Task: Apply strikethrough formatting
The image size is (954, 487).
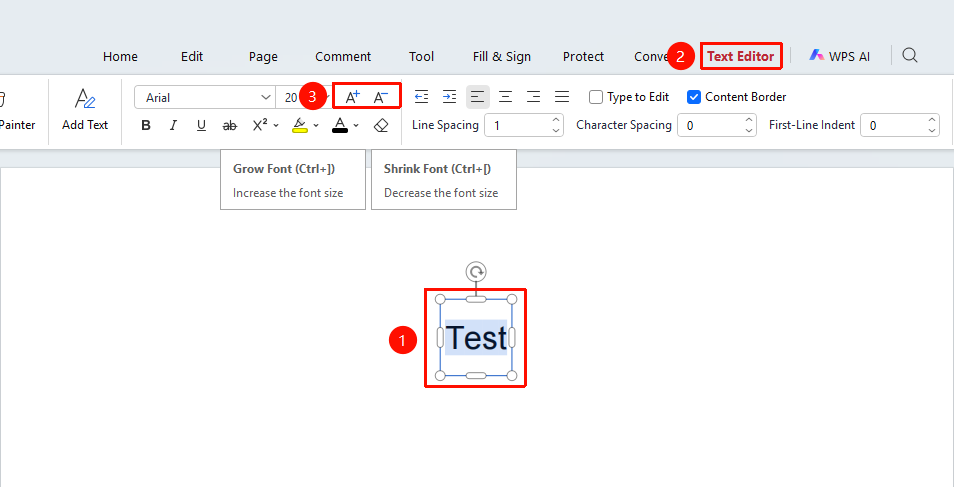Action: 229,125
